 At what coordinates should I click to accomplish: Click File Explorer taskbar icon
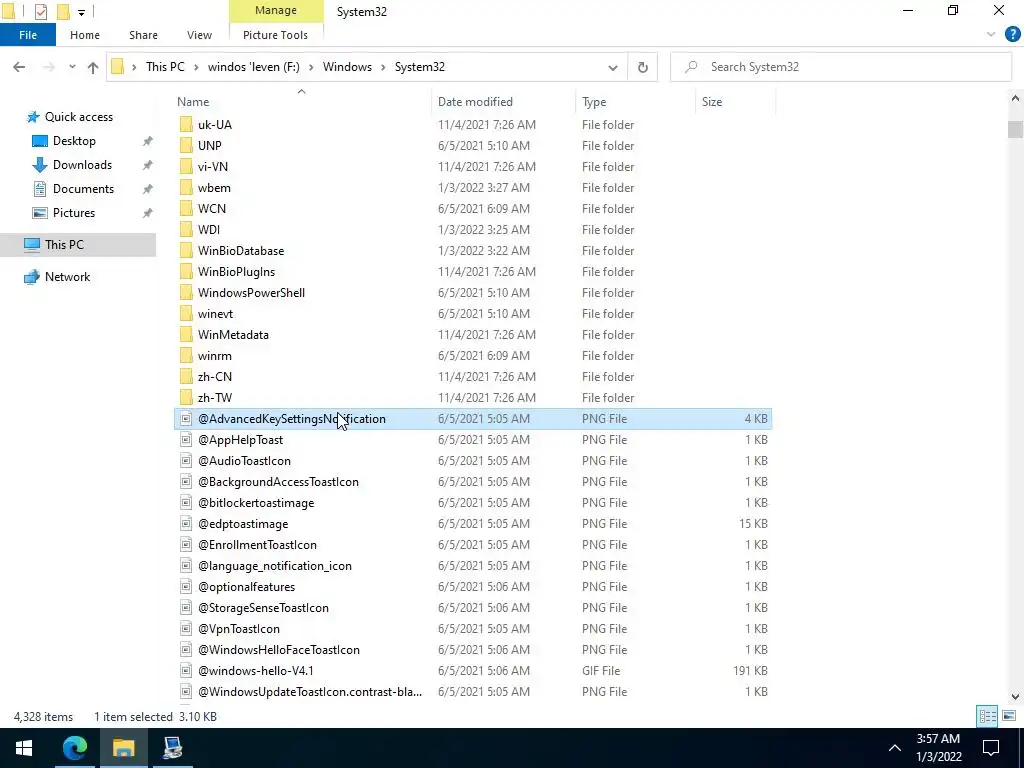123,748
